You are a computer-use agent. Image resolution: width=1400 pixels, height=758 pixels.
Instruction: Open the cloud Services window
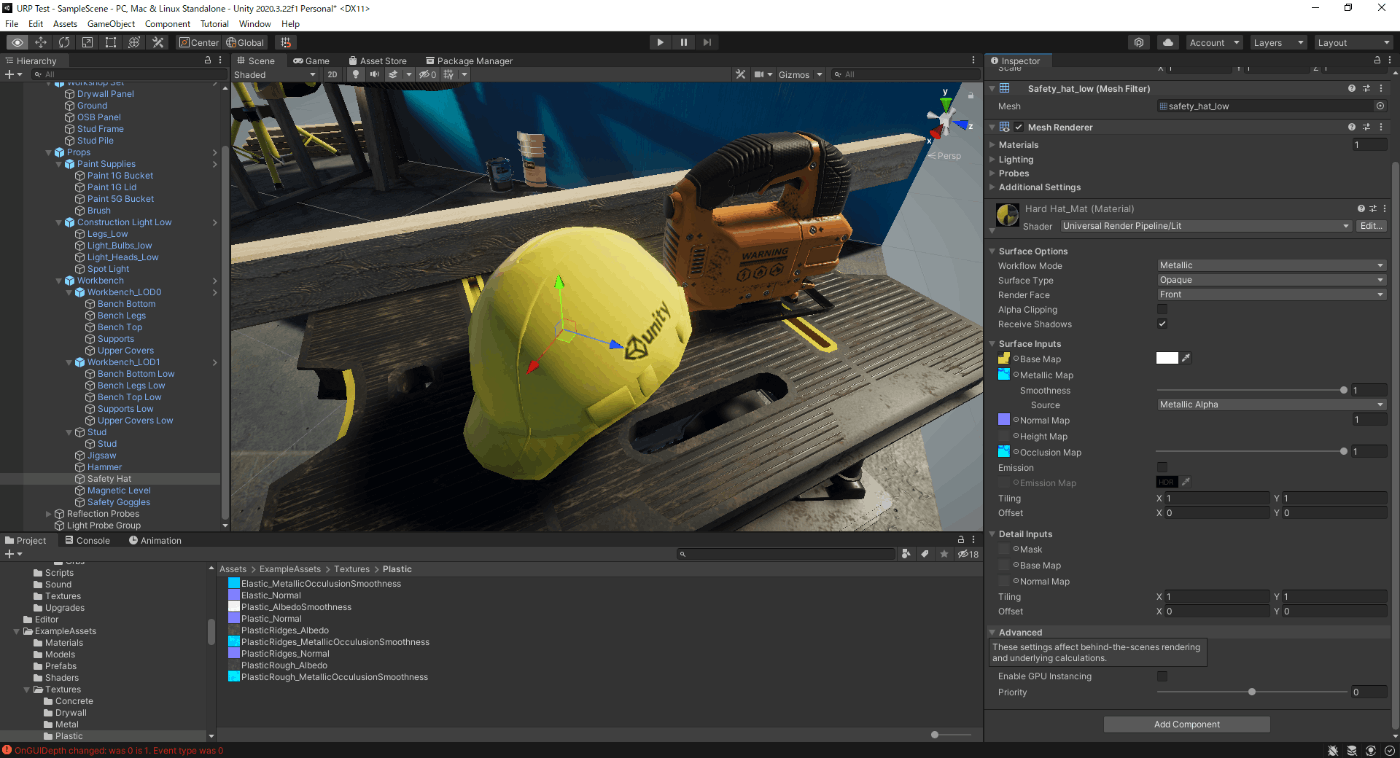(x=1167, y=42)
